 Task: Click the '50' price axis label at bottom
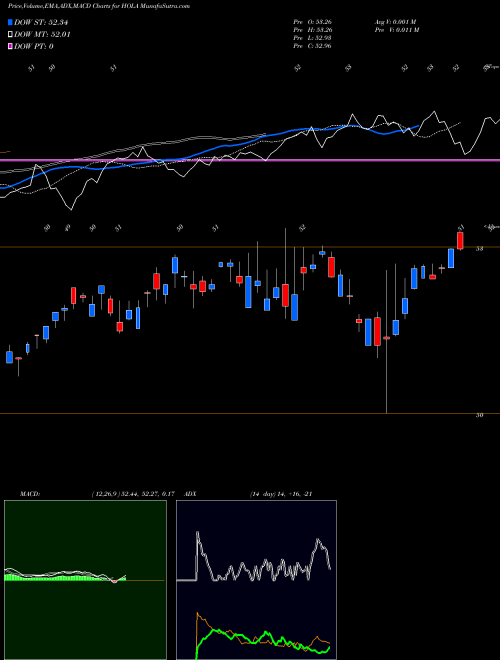point(479,415)
